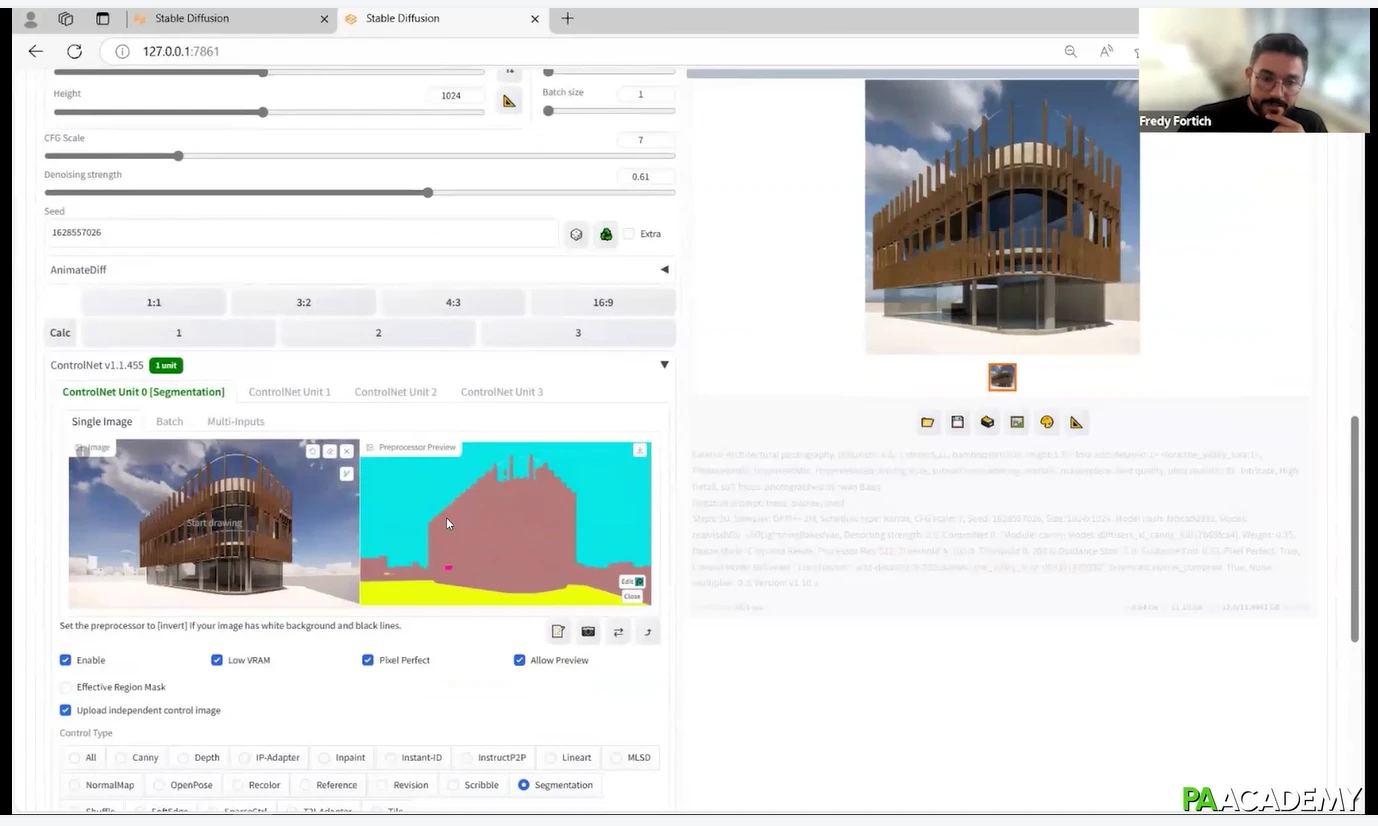The image size is (1378, 826).
Task: Open the tab actions menu icon
Action: pos(102,19)
